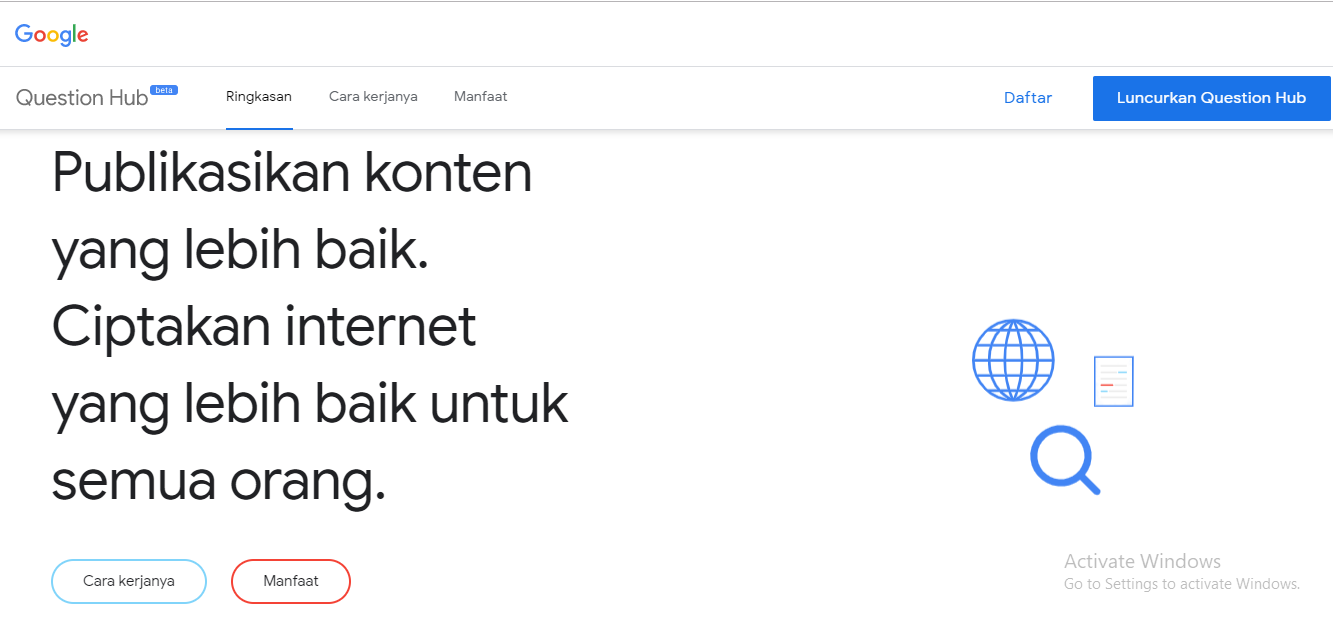Click the Google logo
The image size is (1333, 619).
pyautogui.click(x=52, y=34)
